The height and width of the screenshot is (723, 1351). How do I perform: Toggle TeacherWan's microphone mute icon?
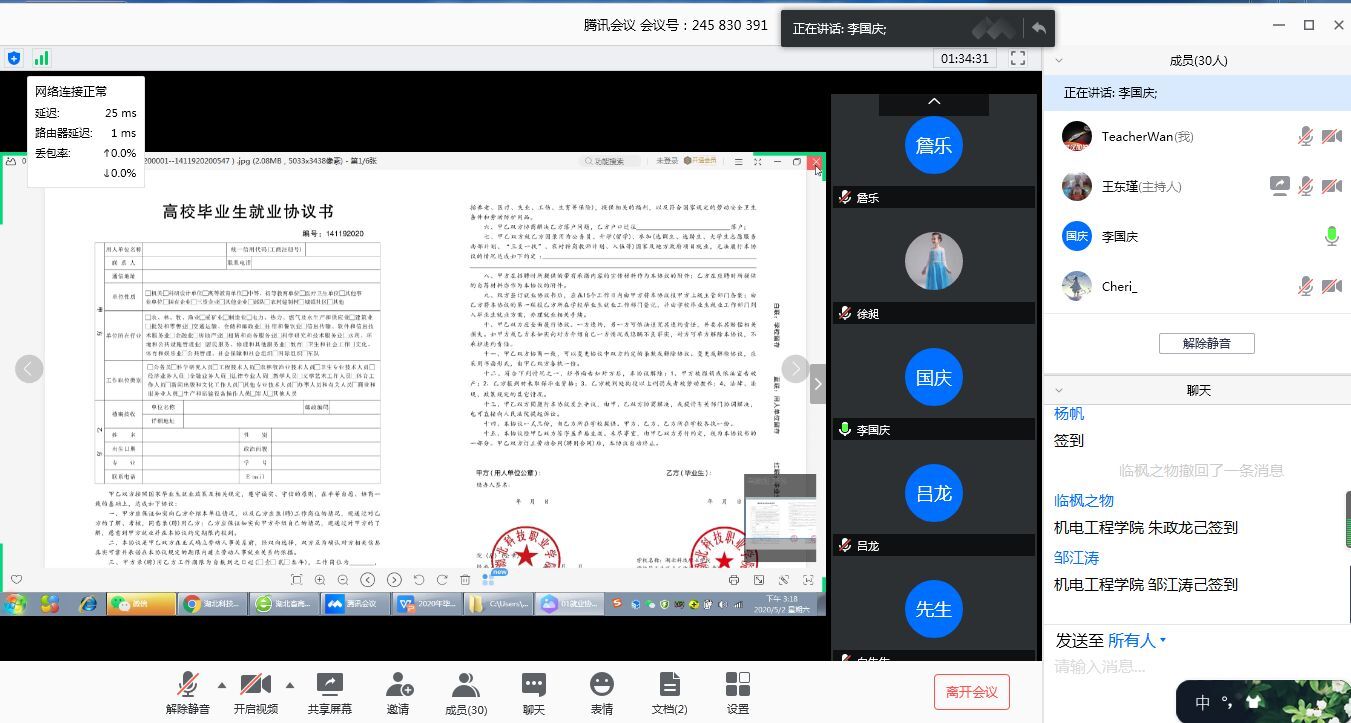tap(1305, 136)
